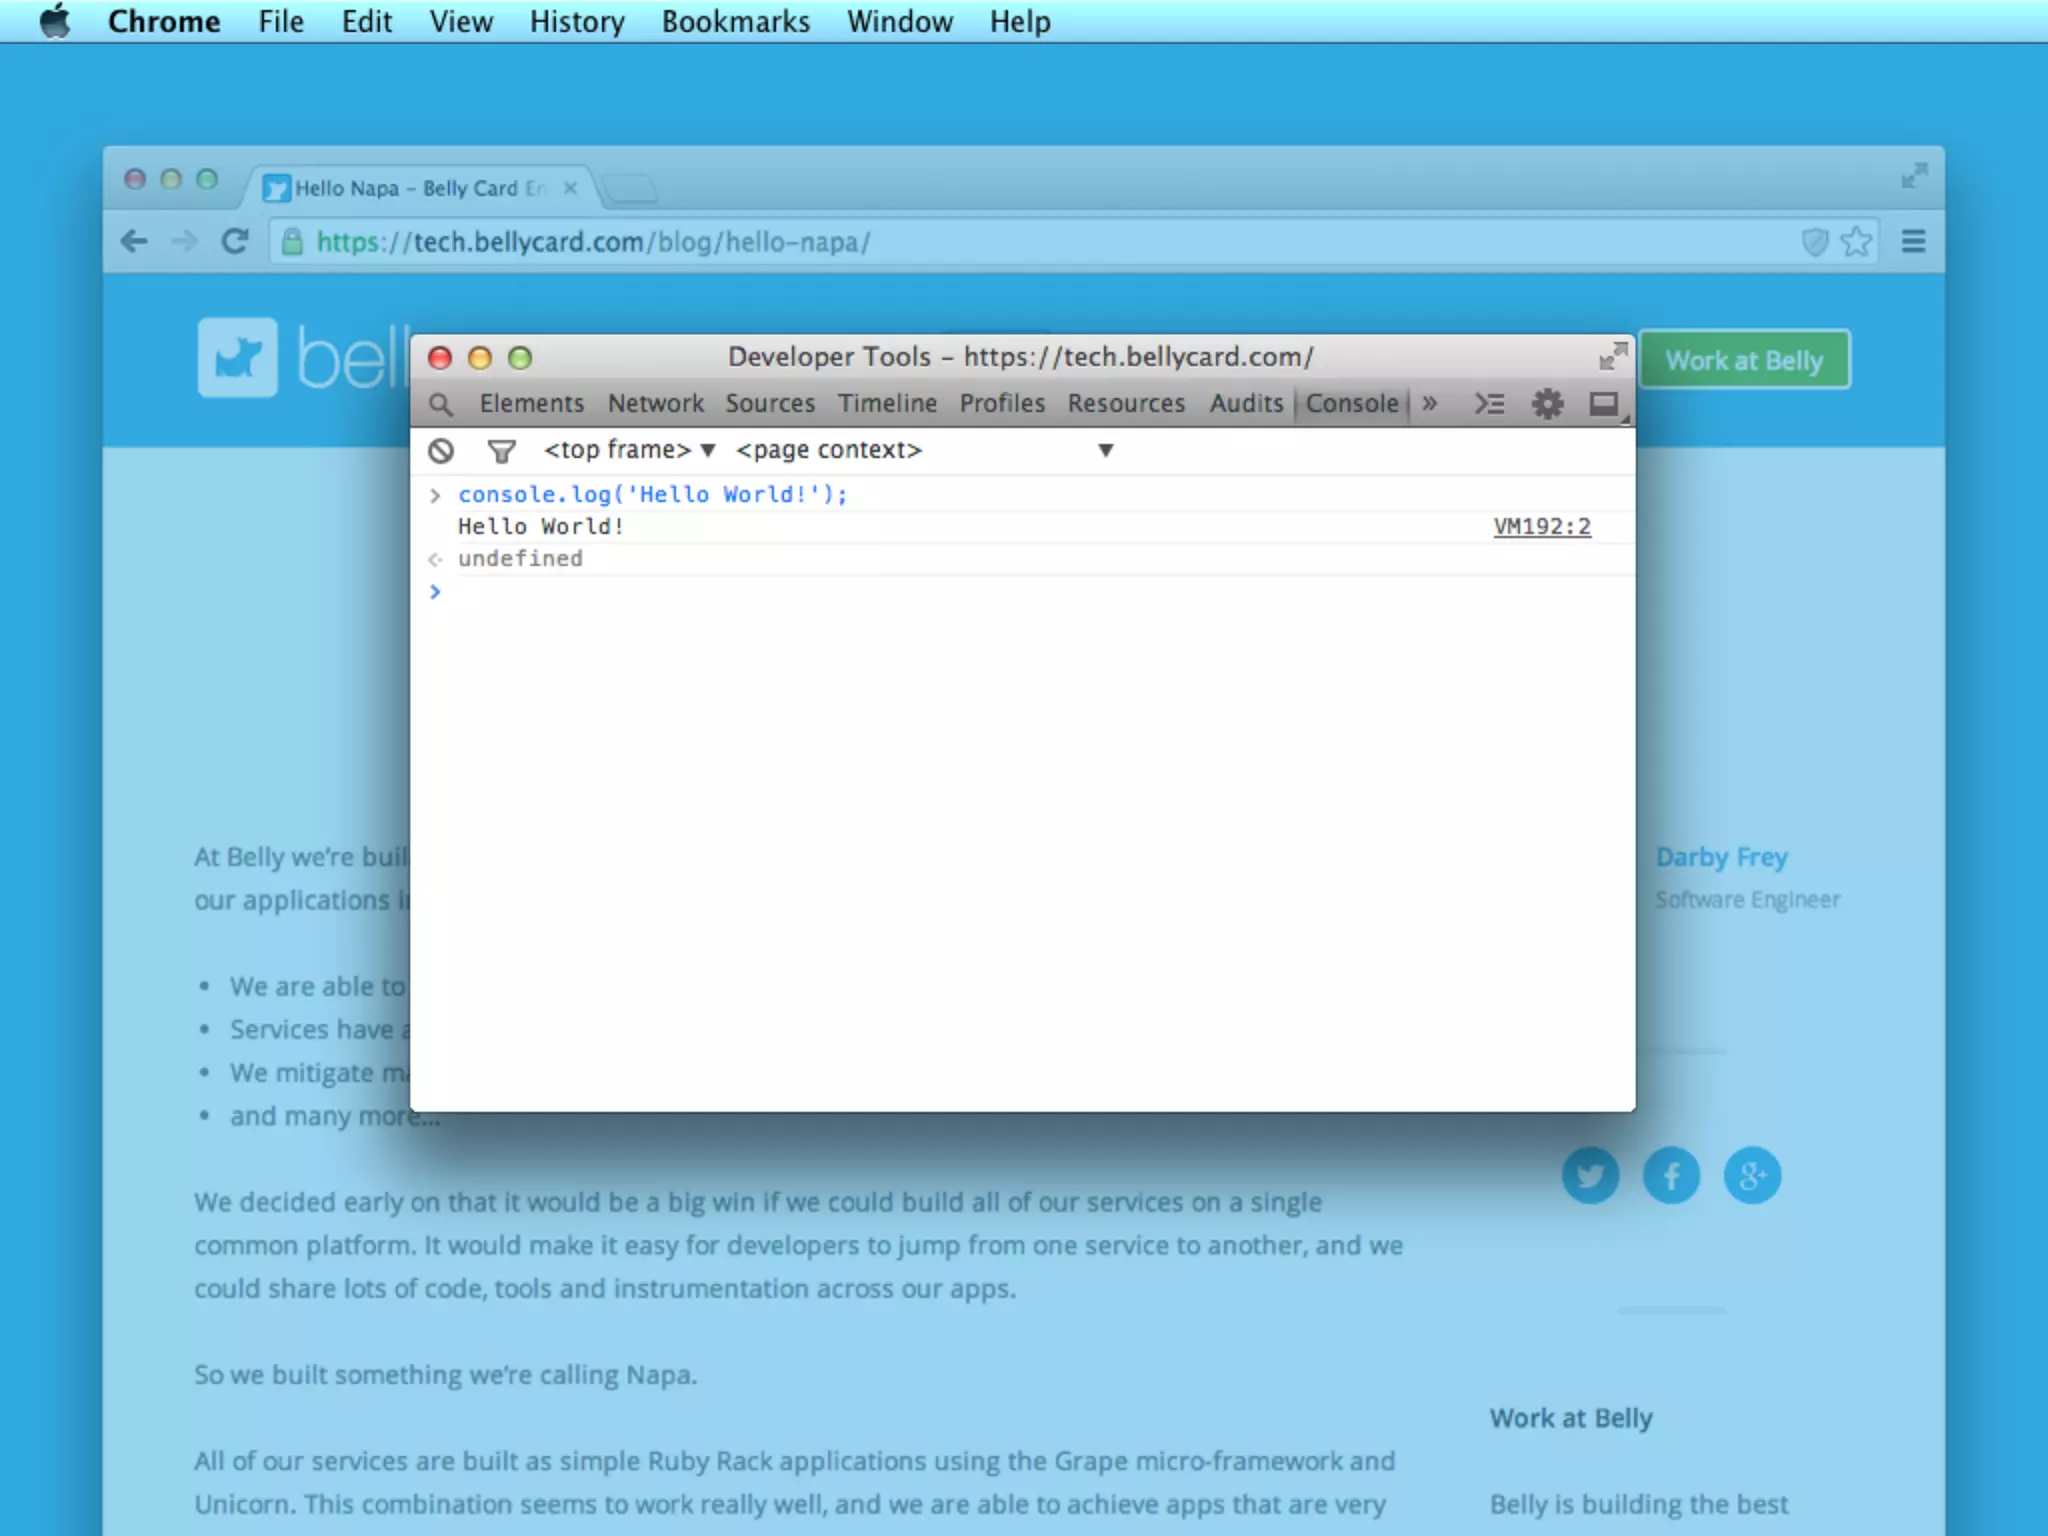Switch to the Profiles panel
This screenshot has height=1536, width=2048.
coord(1002,403)
